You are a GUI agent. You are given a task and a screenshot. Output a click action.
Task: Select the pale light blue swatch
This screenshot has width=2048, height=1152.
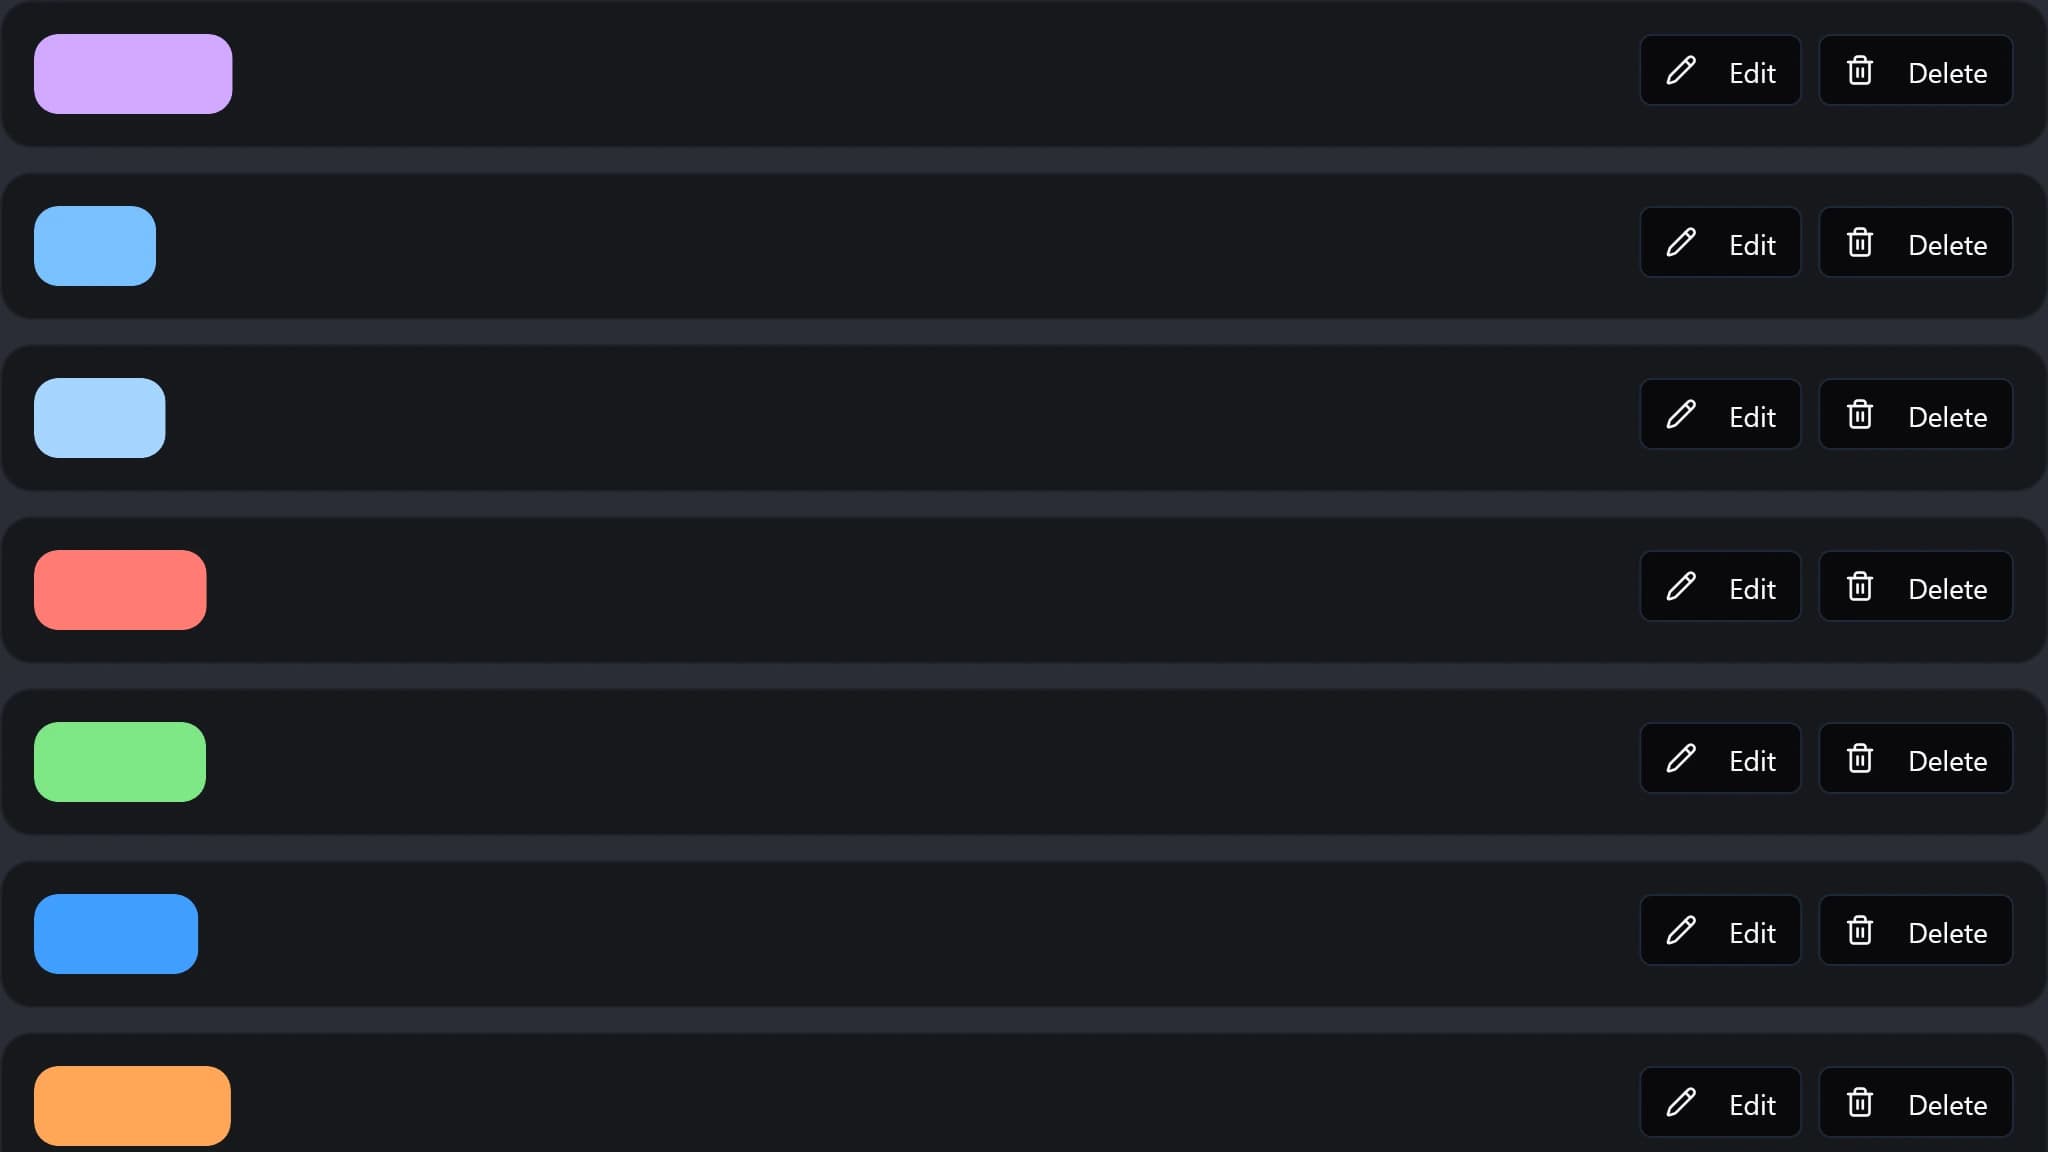coord(100,418)
